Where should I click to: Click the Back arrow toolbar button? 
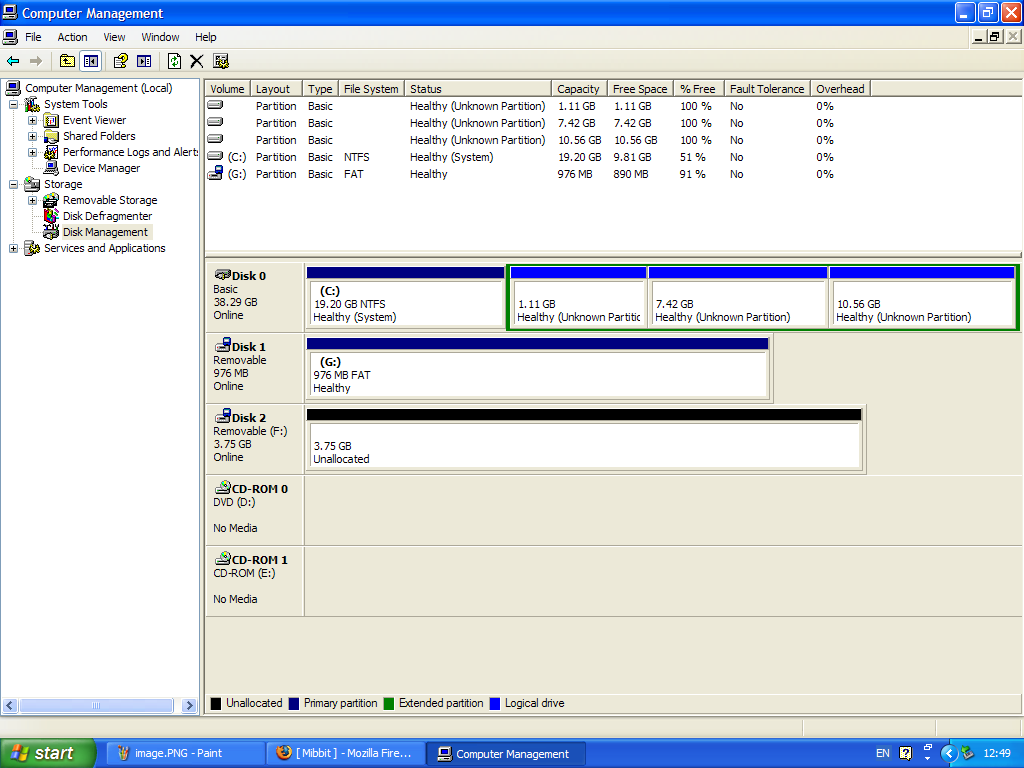[x=13, y=61]
